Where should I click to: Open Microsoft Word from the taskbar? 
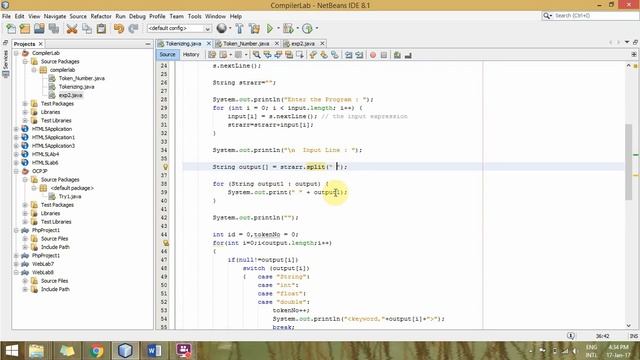[154, 351]
